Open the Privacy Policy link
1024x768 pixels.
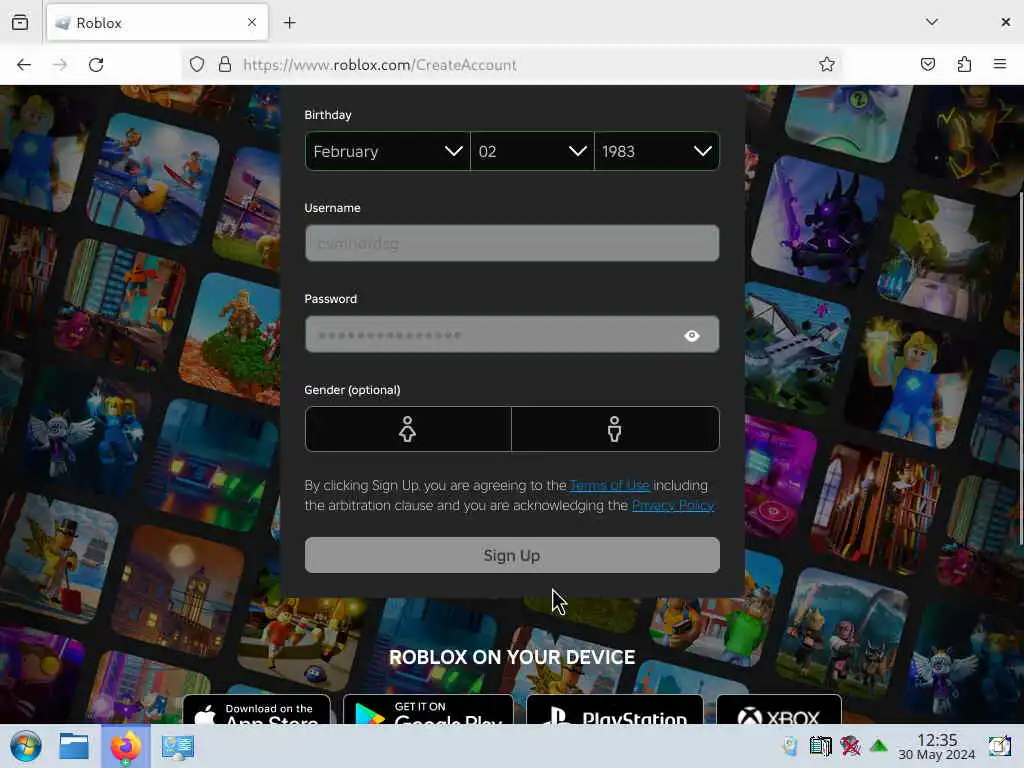coord(673,505)
